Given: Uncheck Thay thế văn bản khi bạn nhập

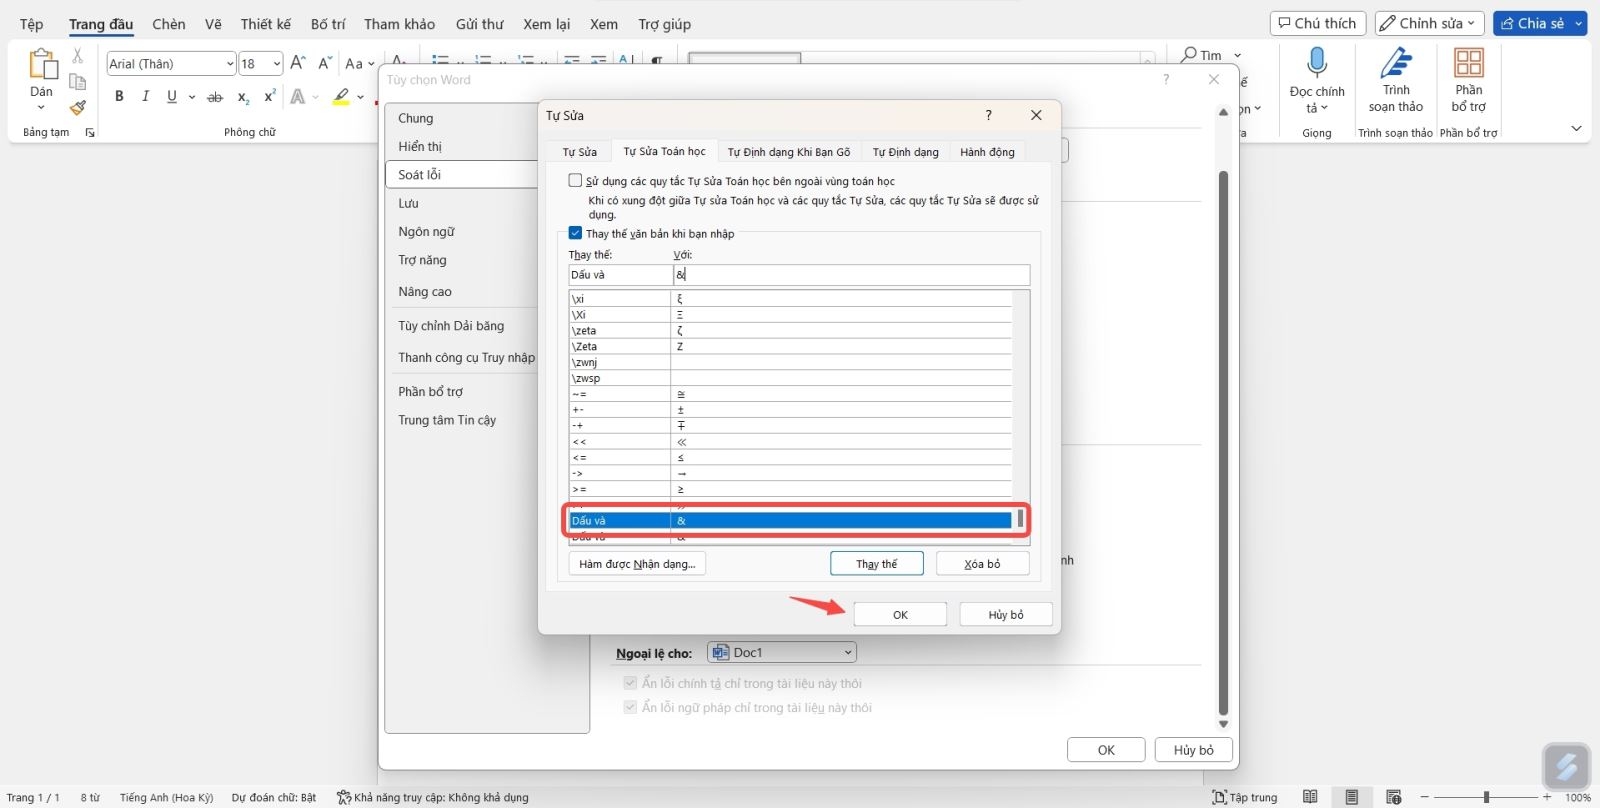Looking at the screenshot, I should [x=575, y=233].
